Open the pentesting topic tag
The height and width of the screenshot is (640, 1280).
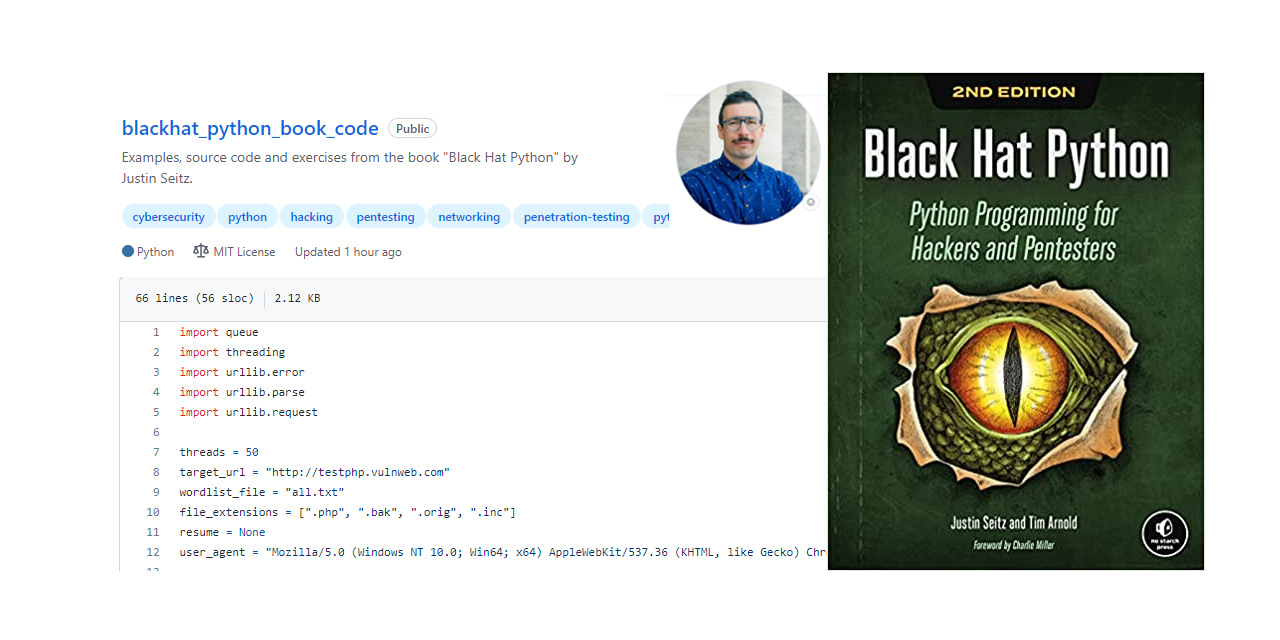385,217
